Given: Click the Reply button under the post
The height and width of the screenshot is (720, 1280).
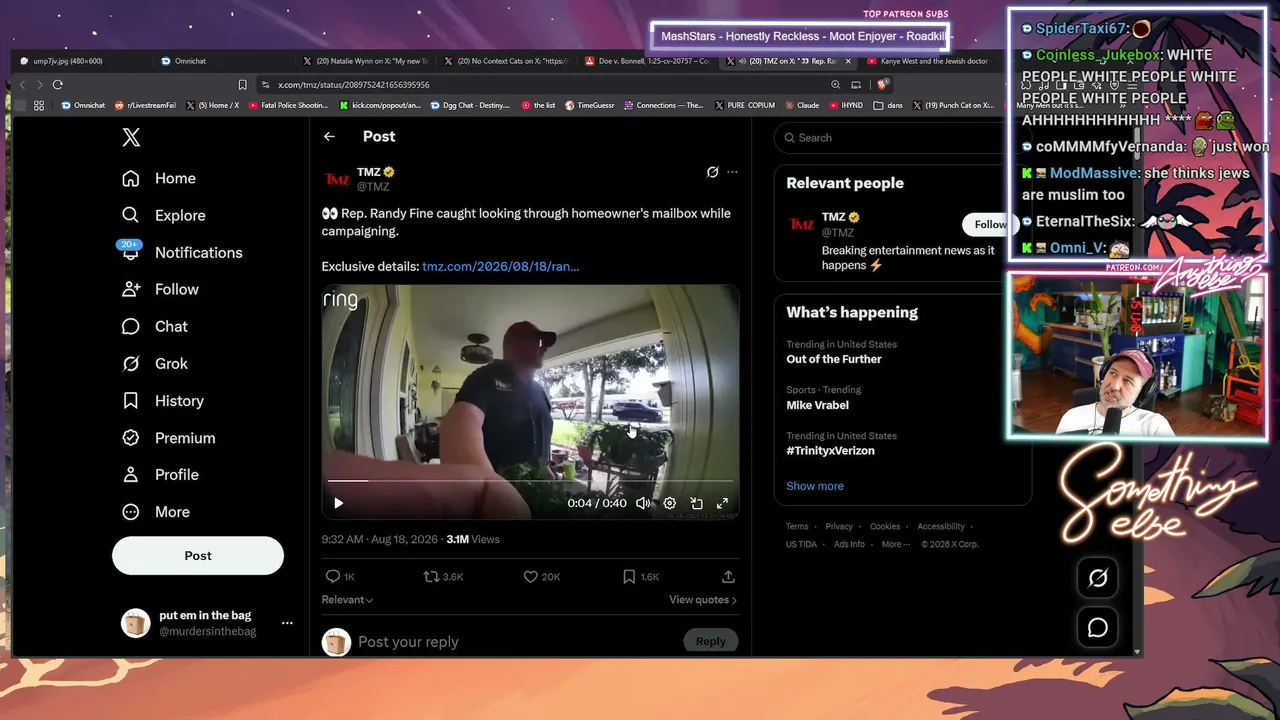Looking at the screenshot, I should pos(711,641).
